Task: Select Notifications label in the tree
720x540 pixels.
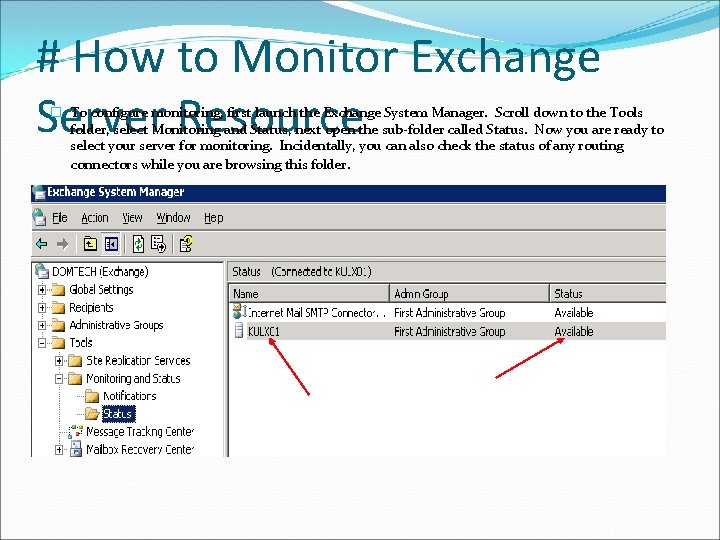Action: click(129, 396)
